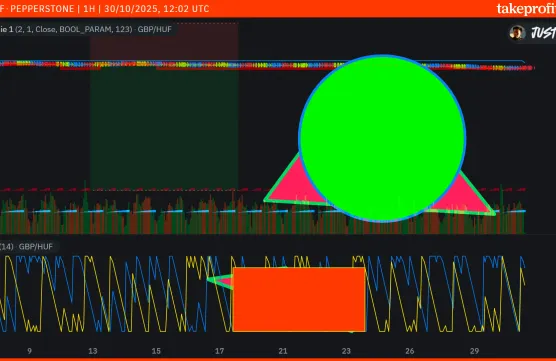Image resolution: width=556 pixels, height=361 pixels.
Task: Click date label 15 on time axis
Action: (156, 351)
